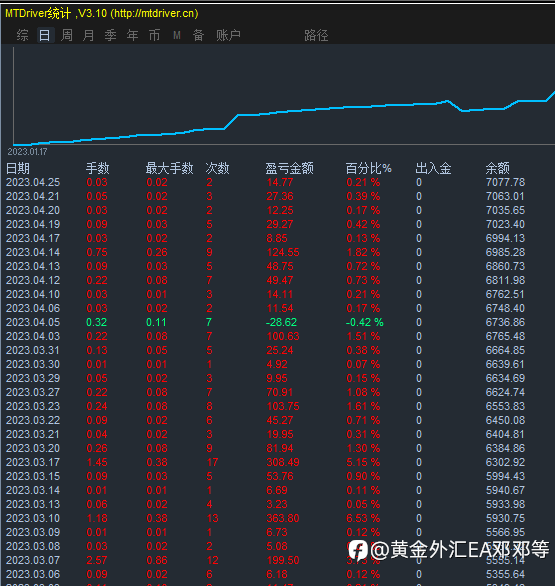The image size is (555, 586).
Task: Click balance value 5355.64
Action: coord(505,574)
